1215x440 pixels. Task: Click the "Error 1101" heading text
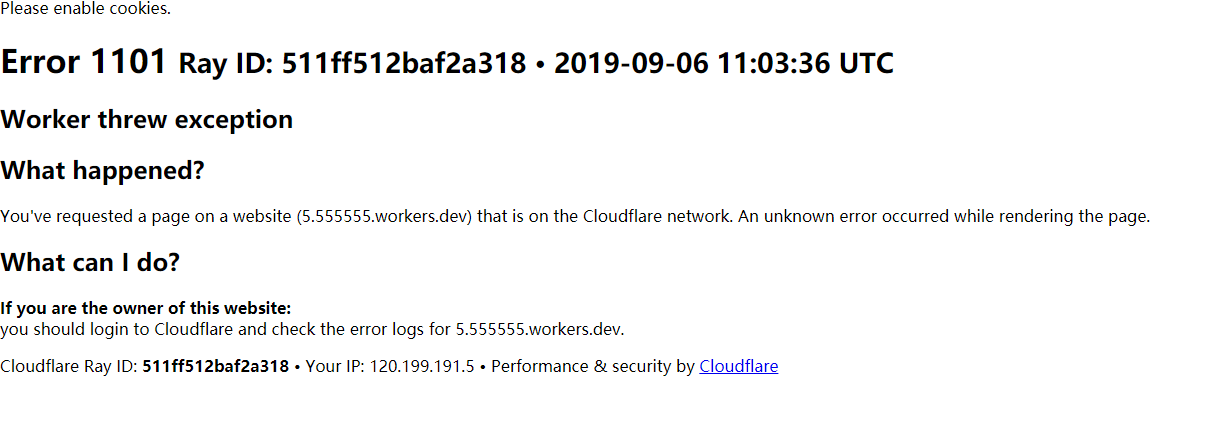pyautogui.click(x=84, y=62)
